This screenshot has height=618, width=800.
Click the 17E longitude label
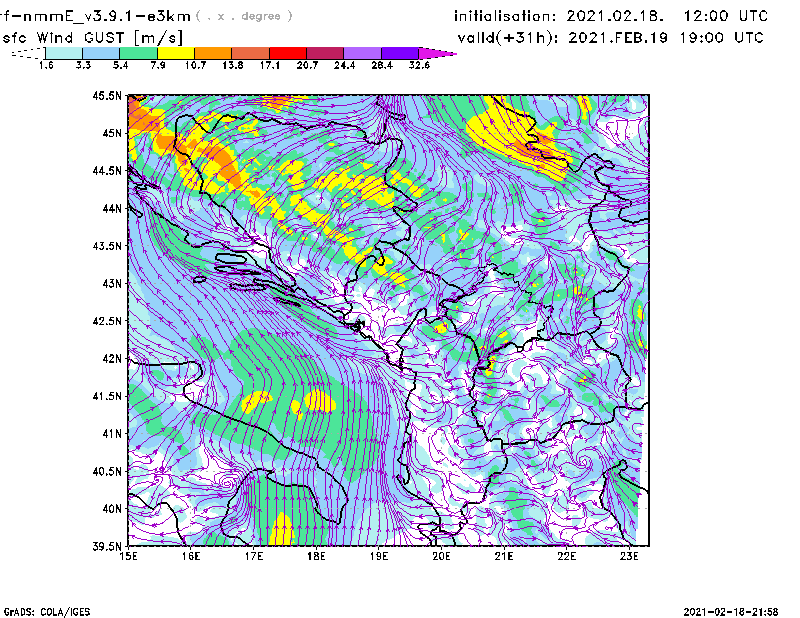[254, 556]
